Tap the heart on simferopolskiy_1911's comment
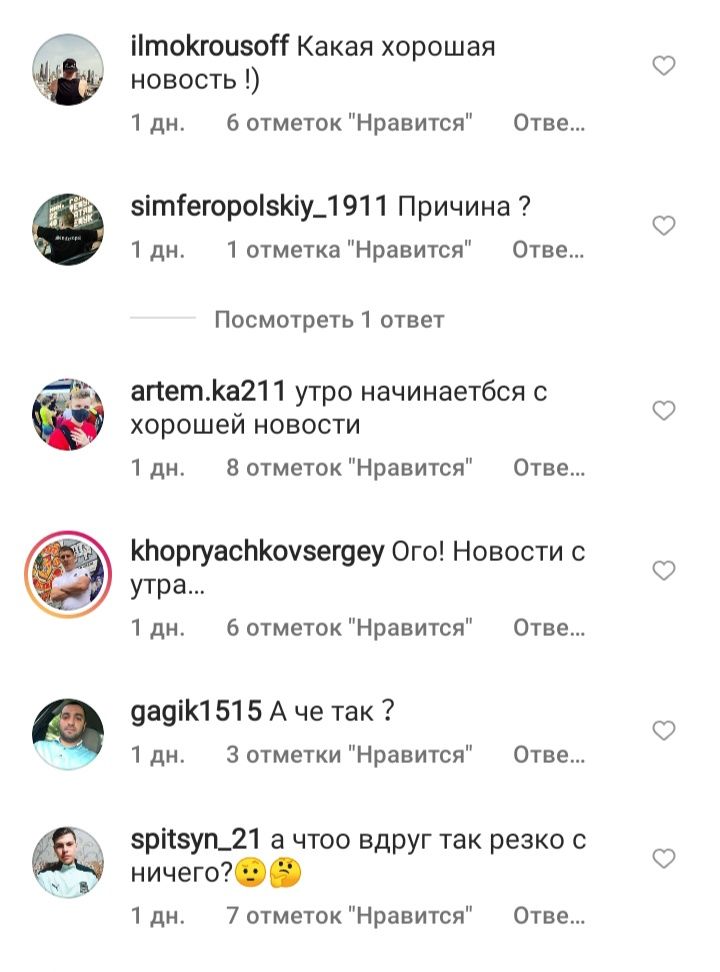The height and width of the screenshot is (972, 720). 664,225
